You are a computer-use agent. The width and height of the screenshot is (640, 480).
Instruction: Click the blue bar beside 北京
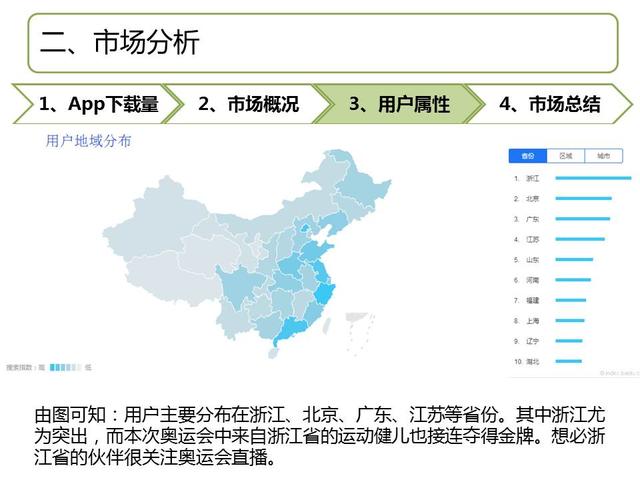584,198
